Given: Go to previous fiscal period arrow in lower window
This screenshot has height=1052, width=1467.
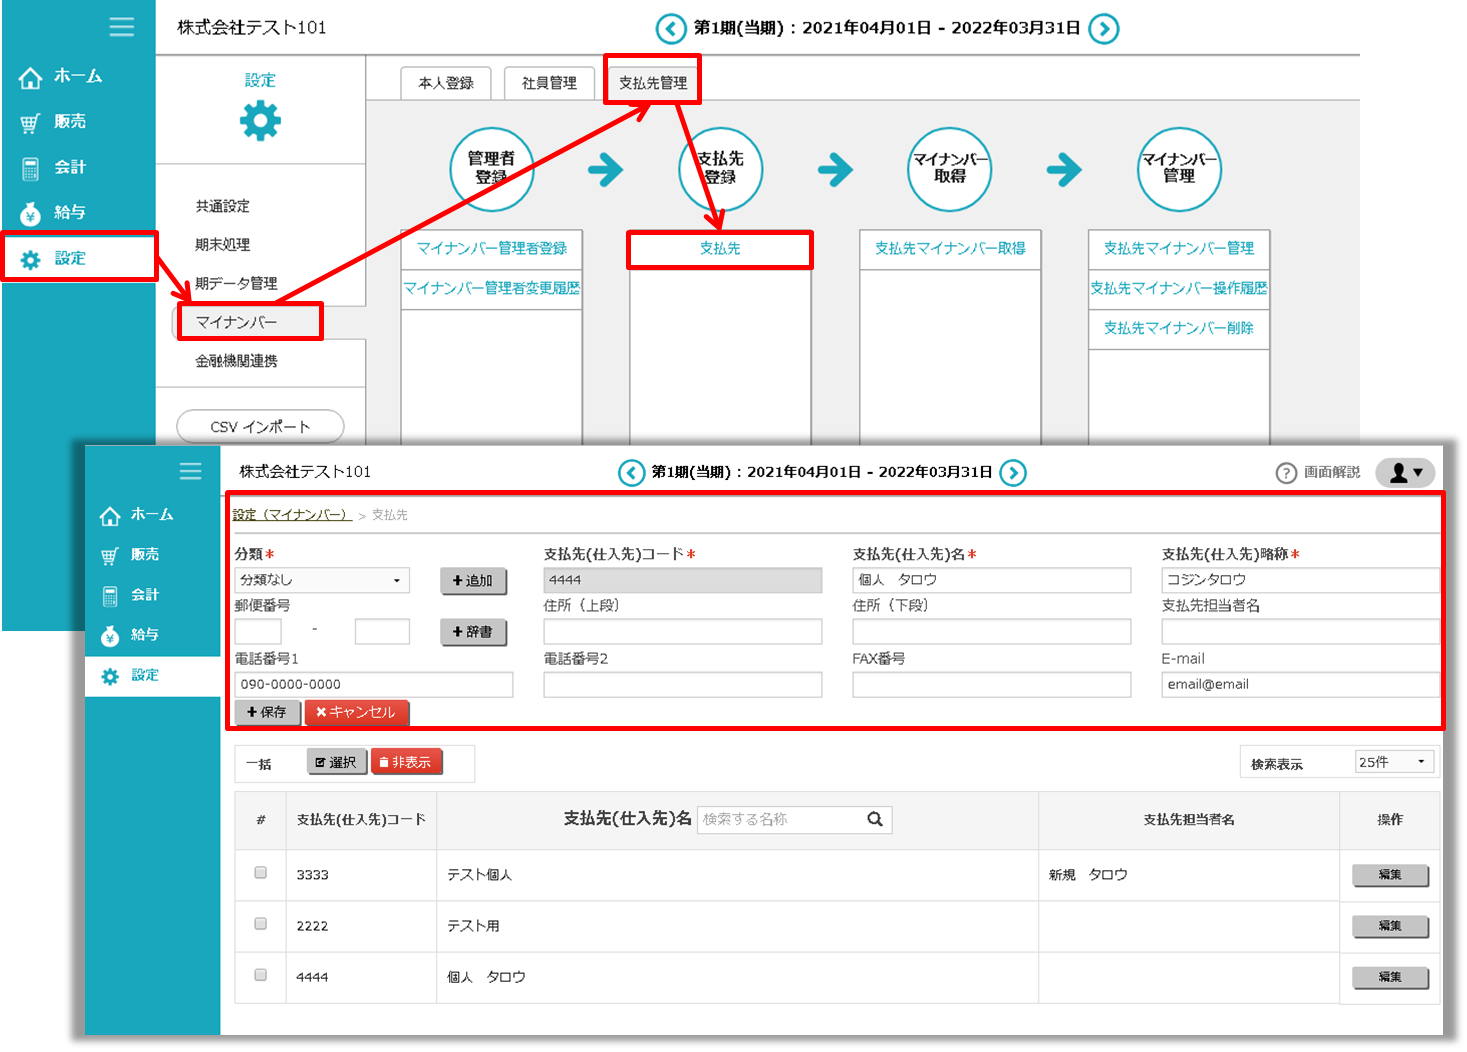Looking at the screenshot, I should [x=631, y=472].
